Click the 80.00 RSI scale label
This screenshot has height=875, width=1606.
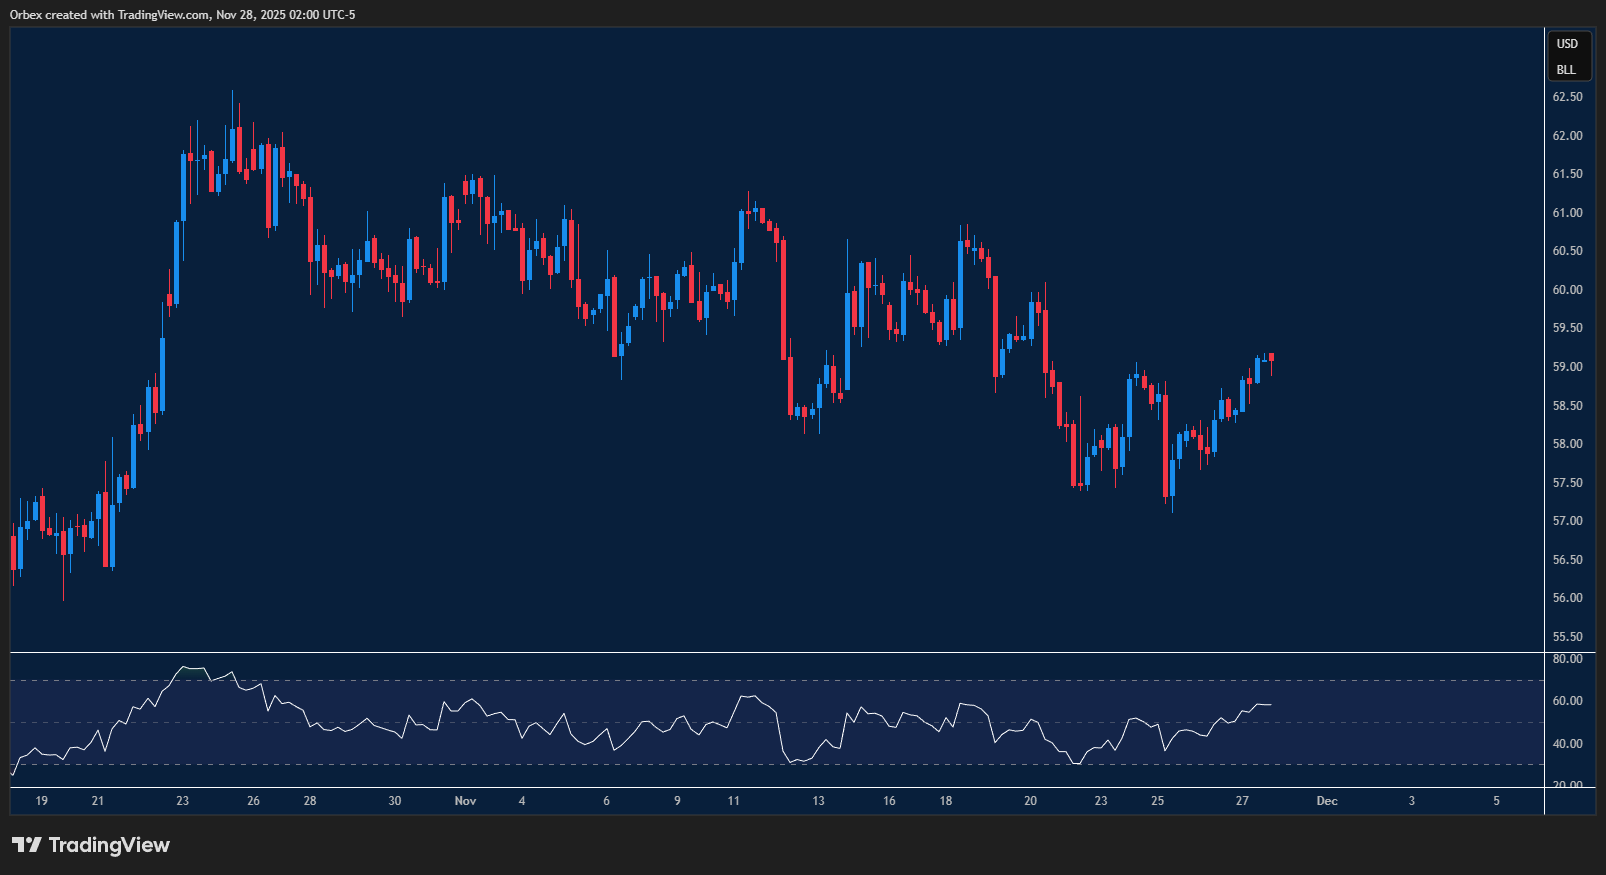1567,659
